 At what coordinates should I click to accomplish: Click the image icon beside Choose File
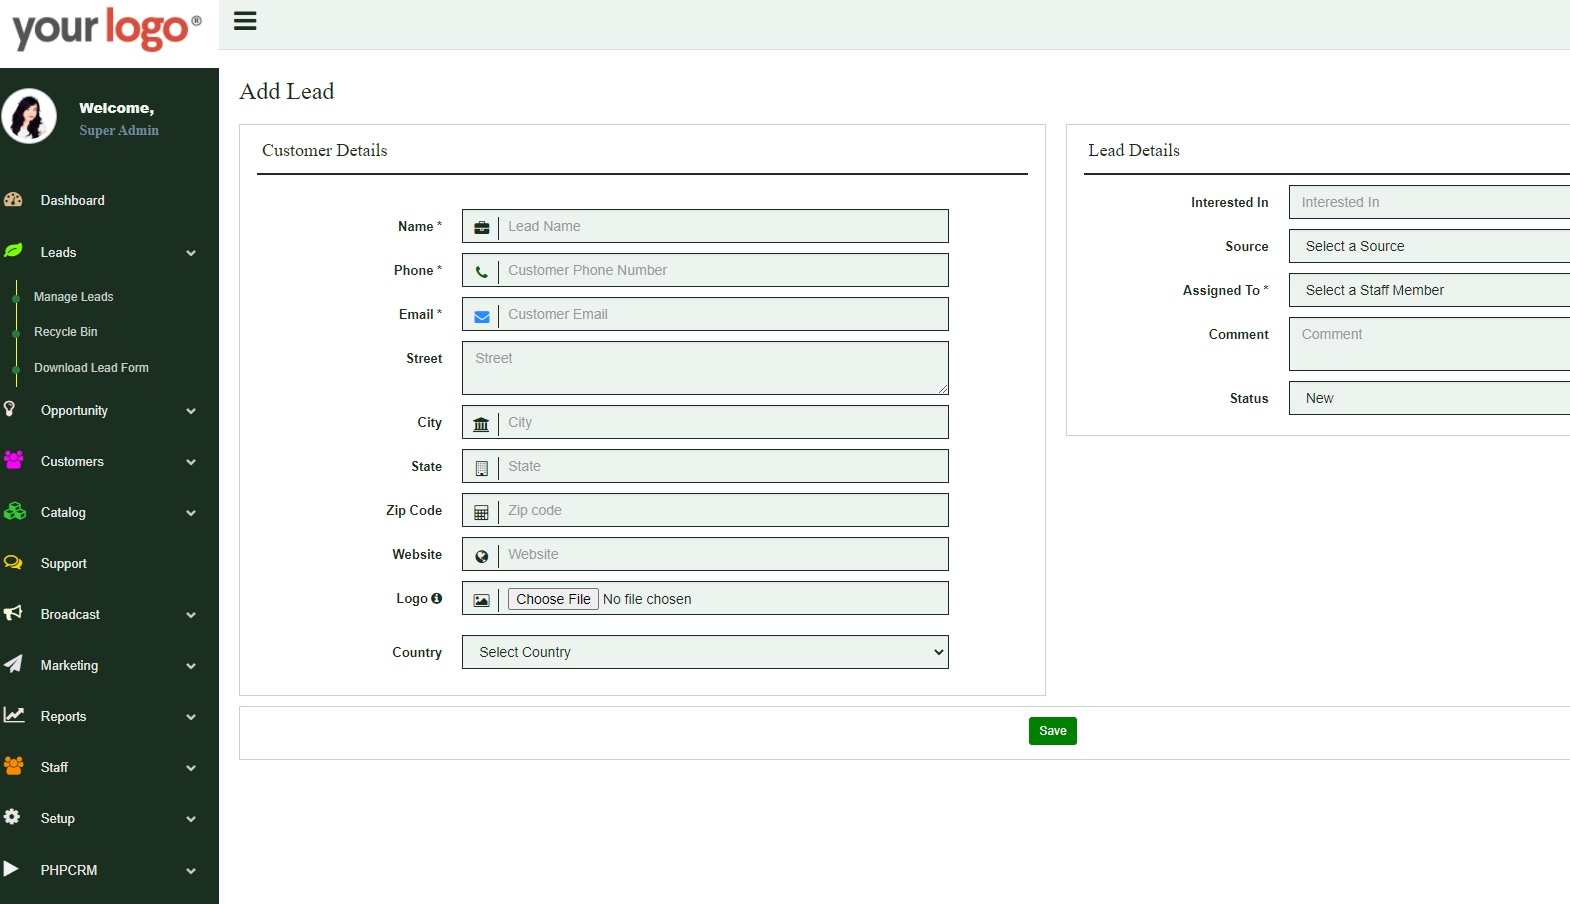(481, 600)
